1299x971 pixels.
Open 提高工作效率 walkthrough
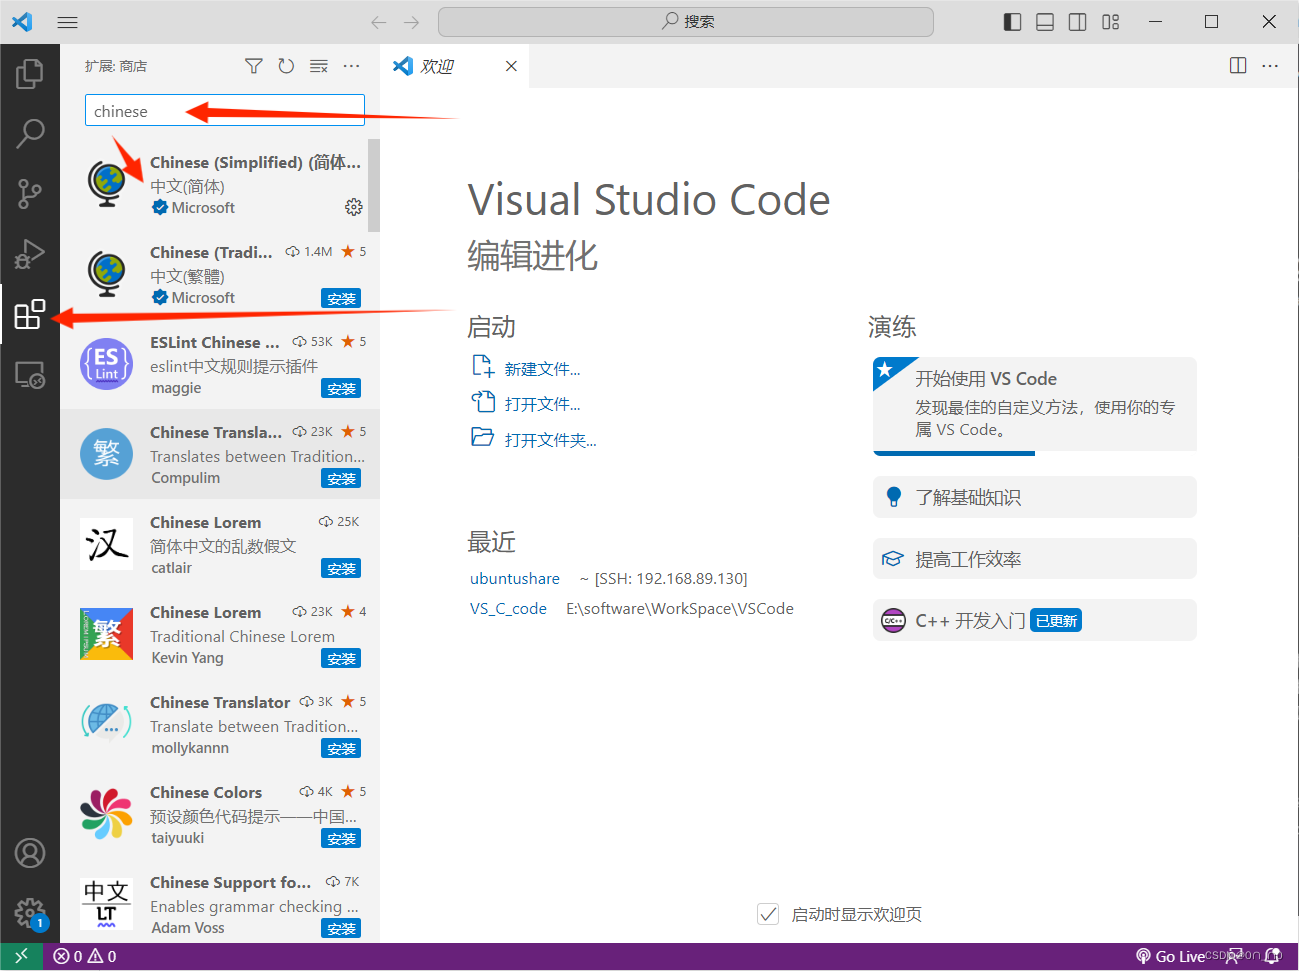pos(1035,559)
